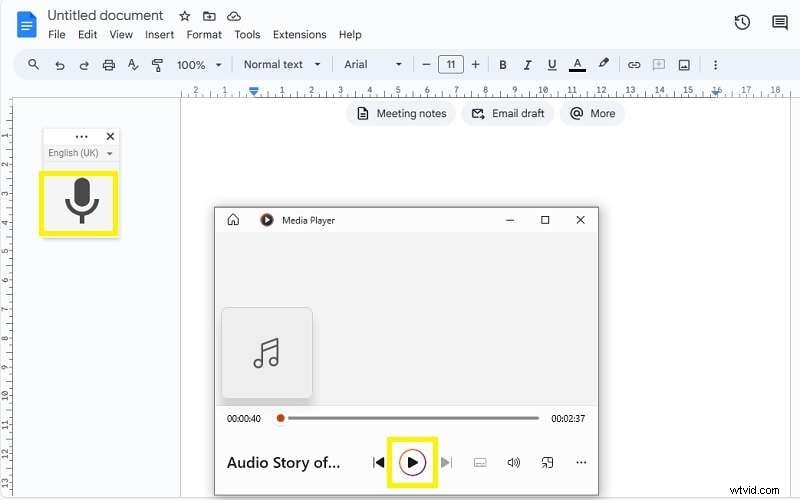The image size is (800, 500).
Task: Click the left indent marker on ruler
Action: click(254, 91)
